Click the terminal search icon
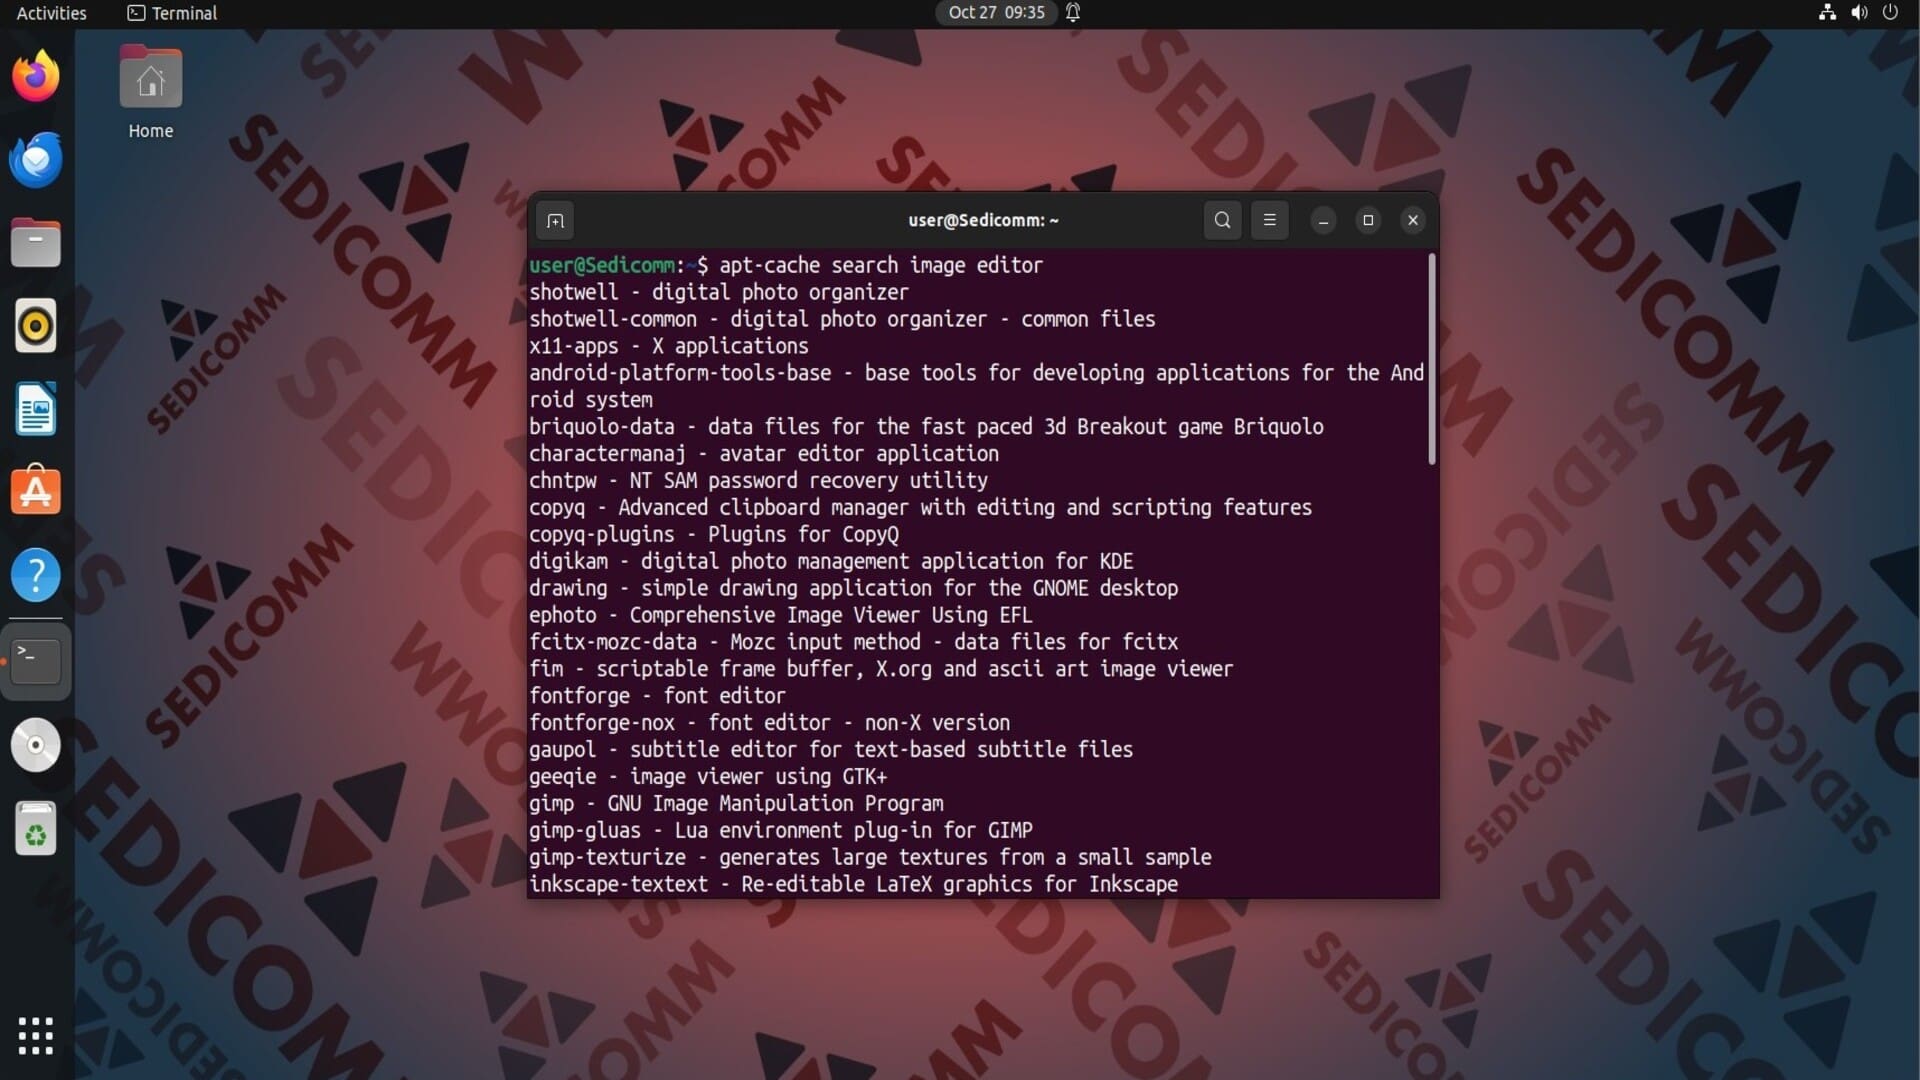This screenshot has width=1920, height=1080. 1222,220
